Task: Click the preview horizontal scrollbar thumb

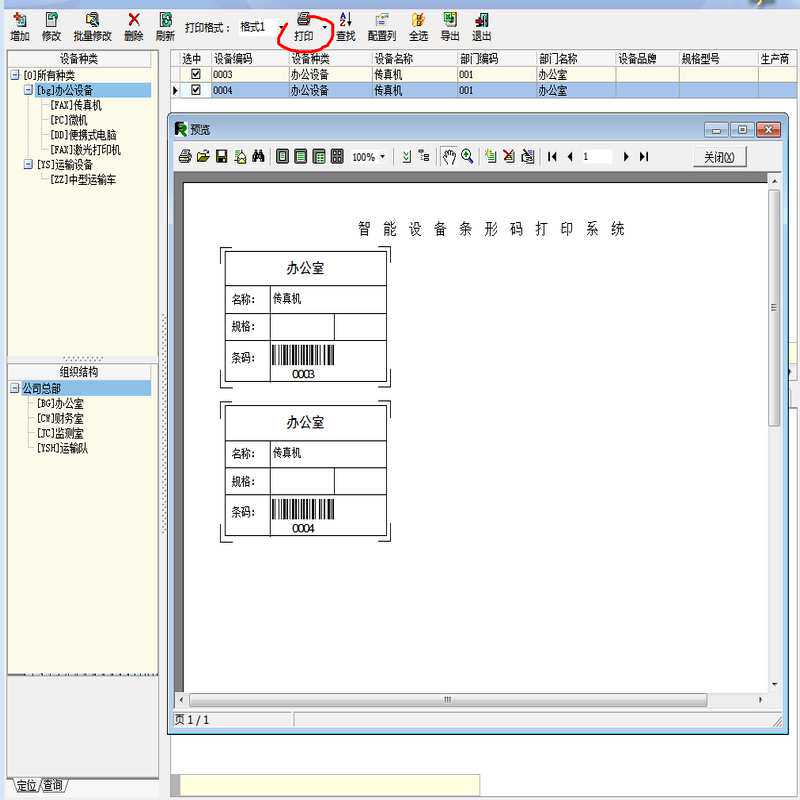Action: (448, 699)
